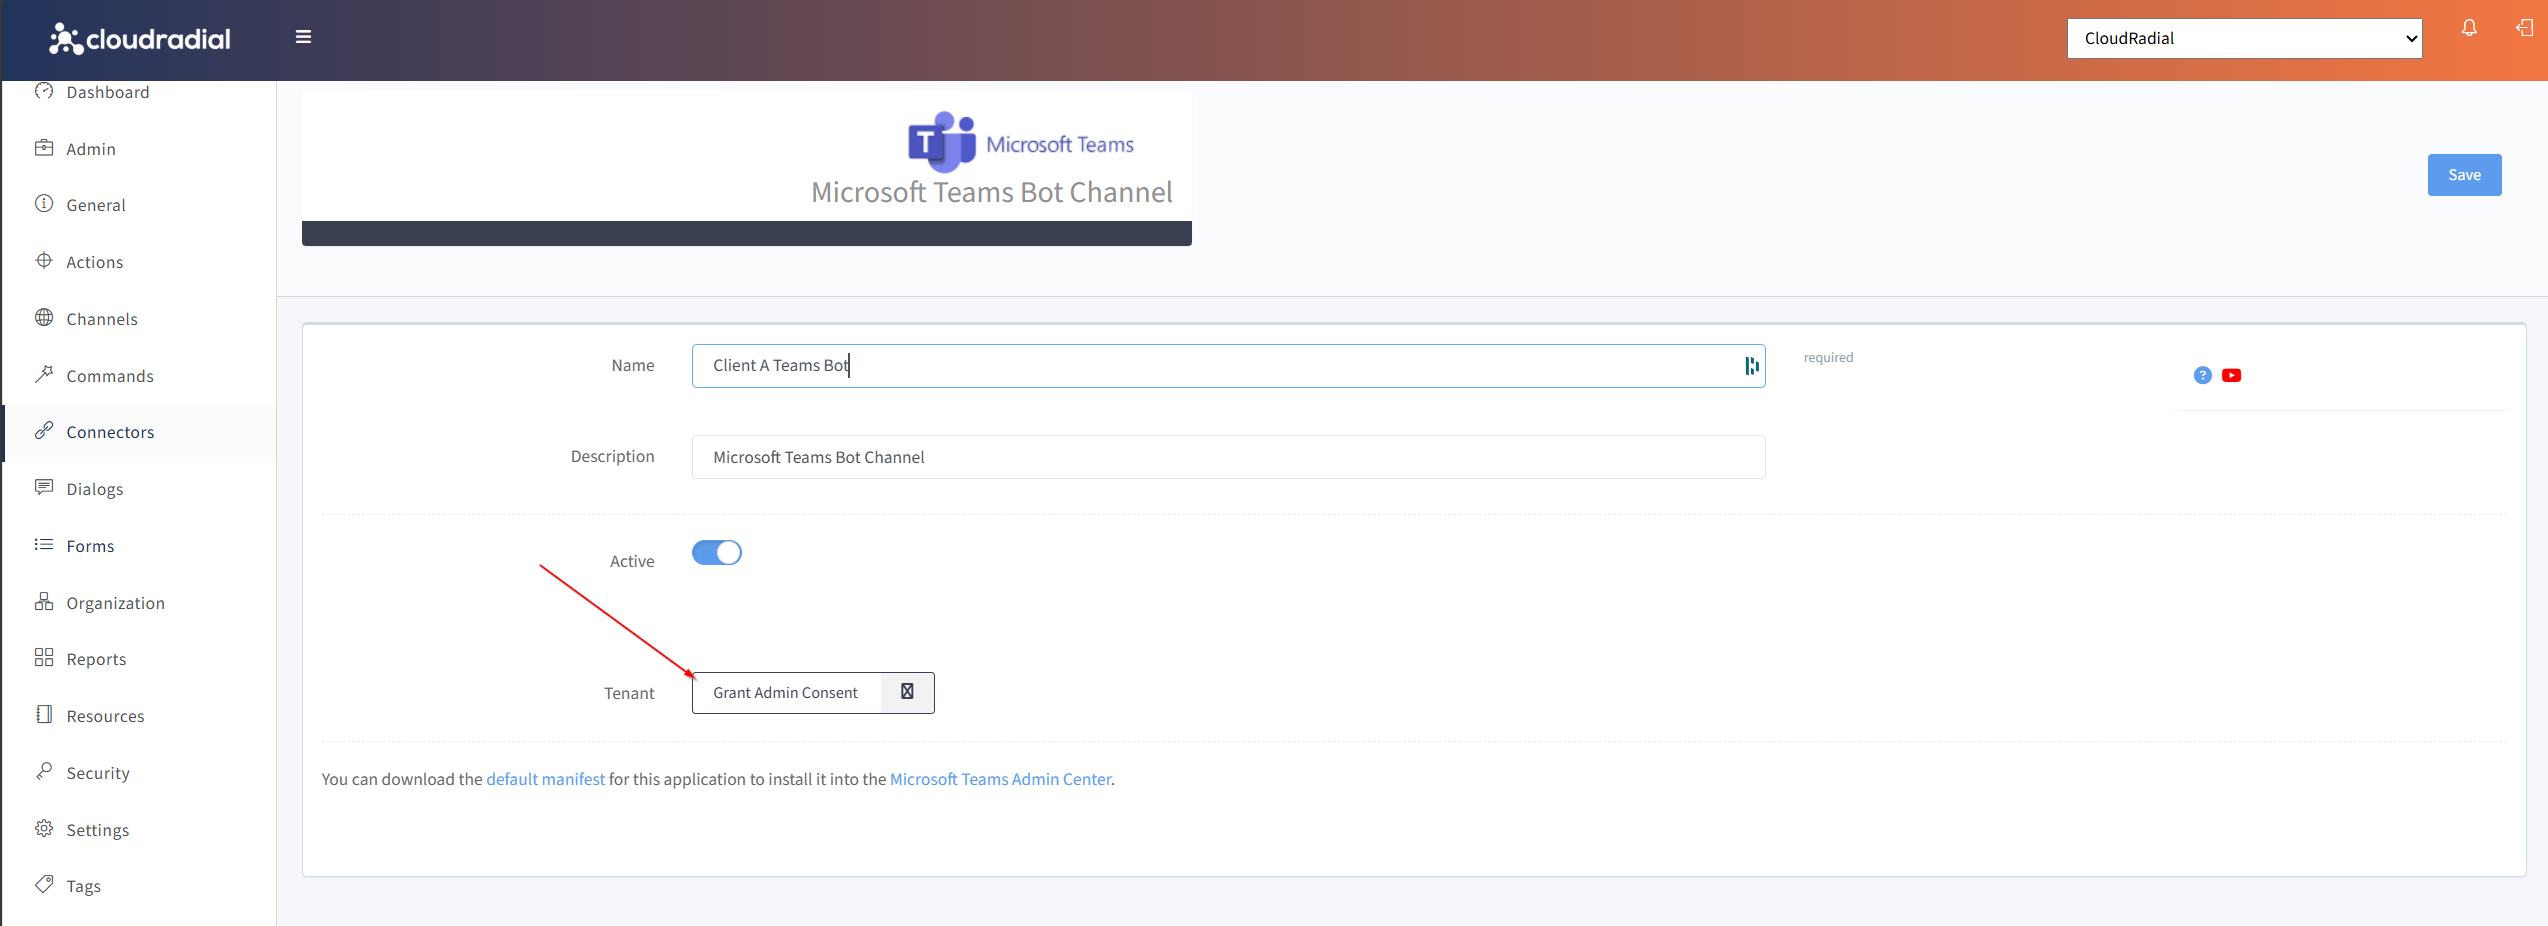Go to Forms page

pyautogui.click(x=90, y=546)
